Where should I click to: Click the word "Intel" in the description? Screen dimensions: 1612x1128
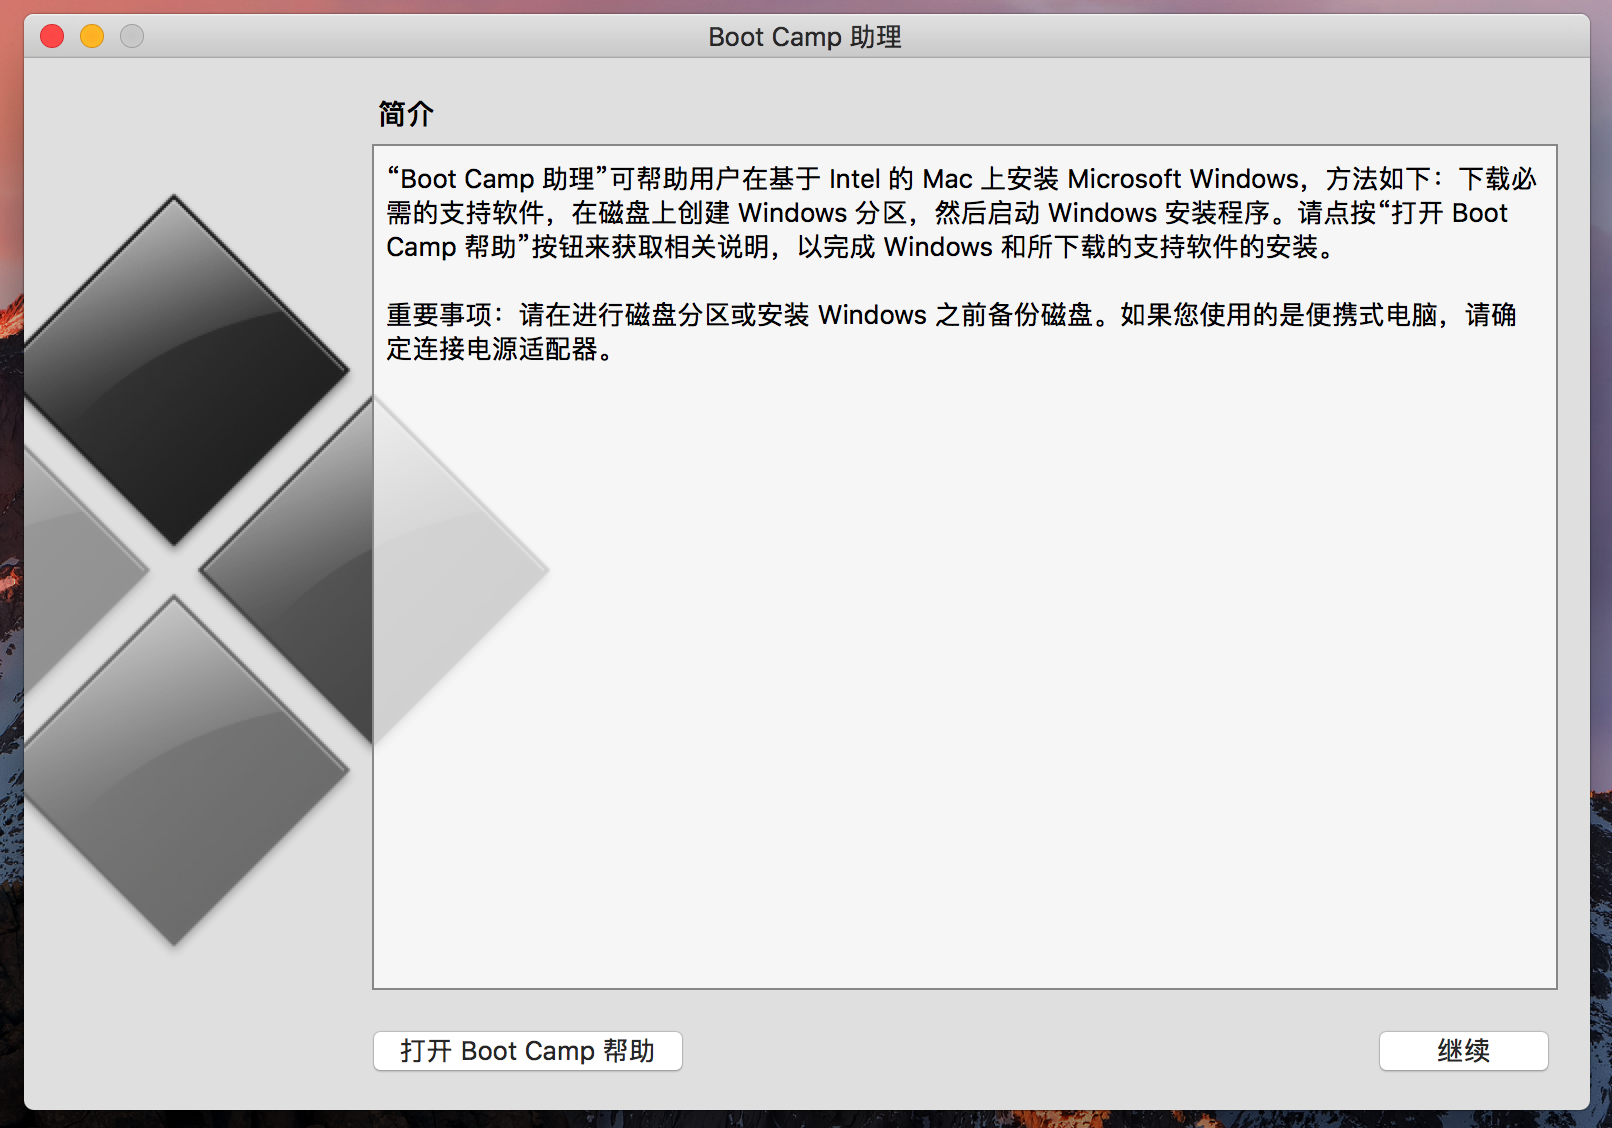click(854, 179)
